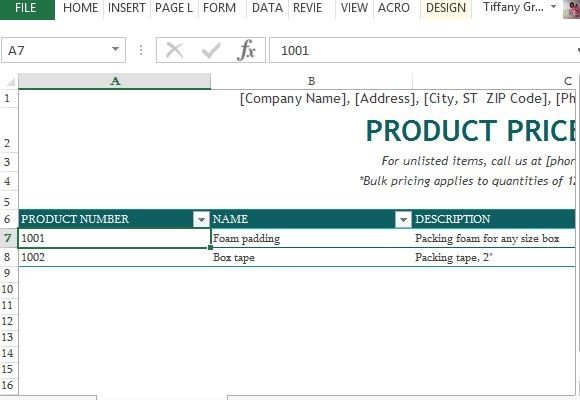
Task: Switch to the VIEW ribbon tab
Action: tap(354, 8)
